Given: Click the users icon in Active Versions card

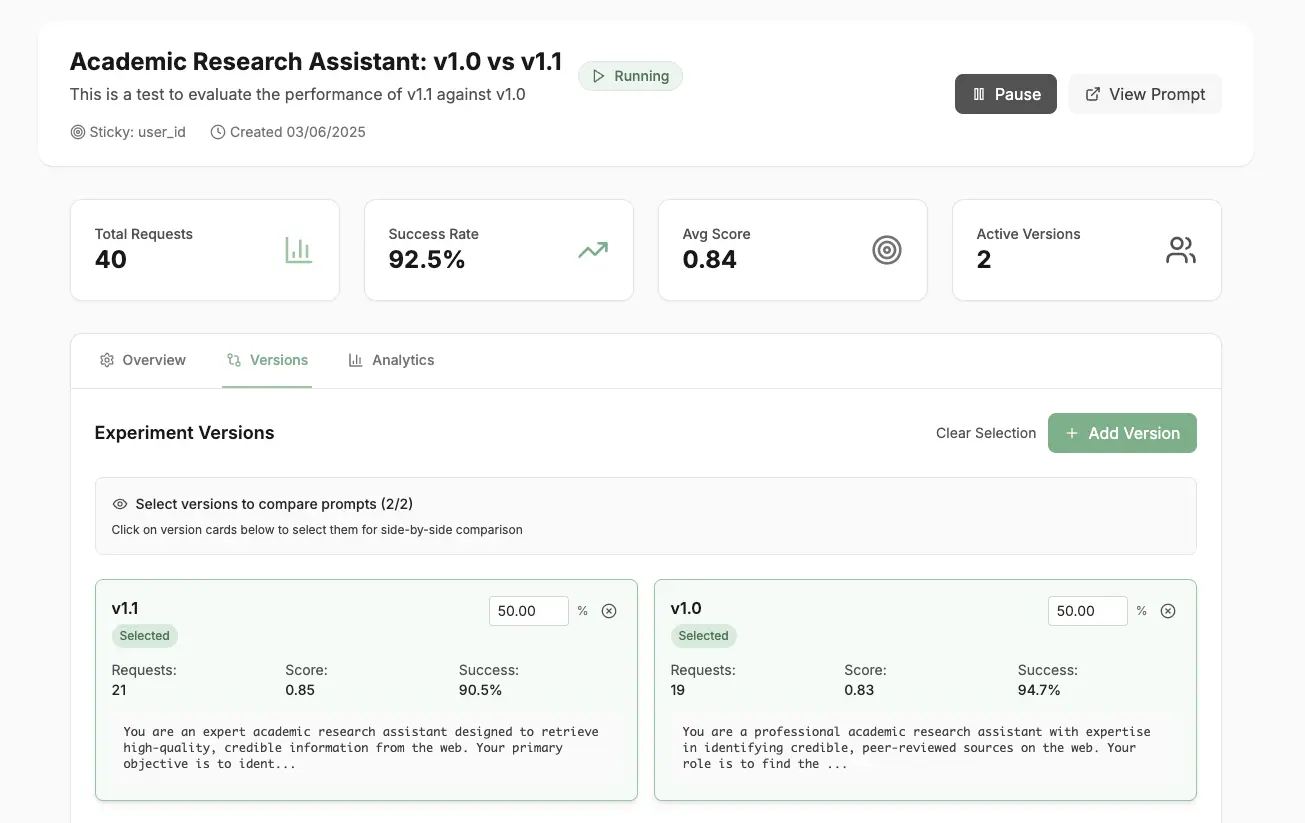Looking at the screenshot, I should 1181,250.
